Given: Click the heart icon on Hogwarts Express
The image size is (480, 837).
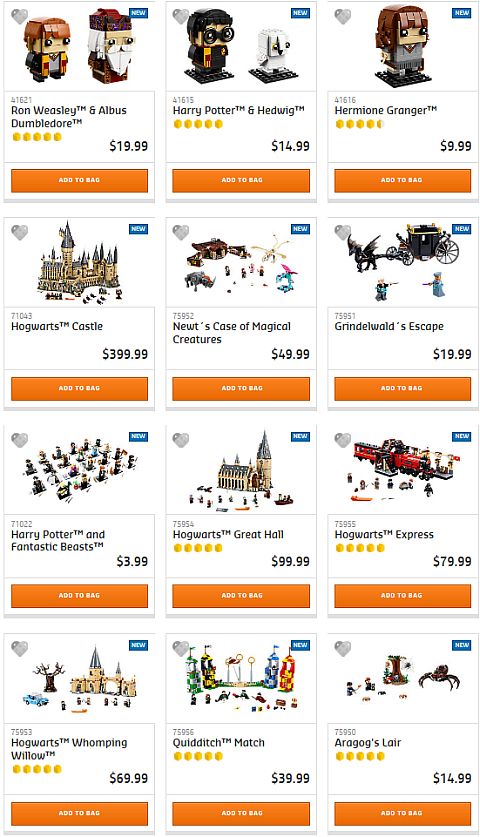Looking at the screenshot, I should click(x=343, y=440).
